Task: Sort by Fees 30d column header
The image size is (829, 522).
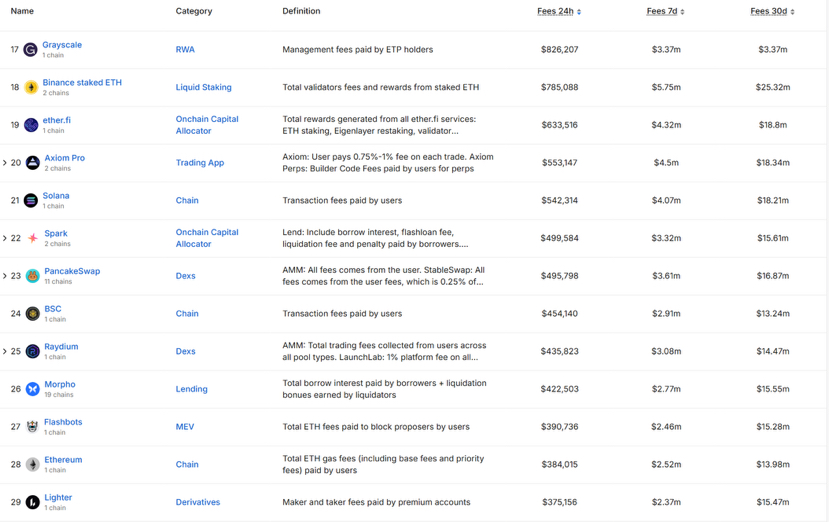Action: coord(772,12)
